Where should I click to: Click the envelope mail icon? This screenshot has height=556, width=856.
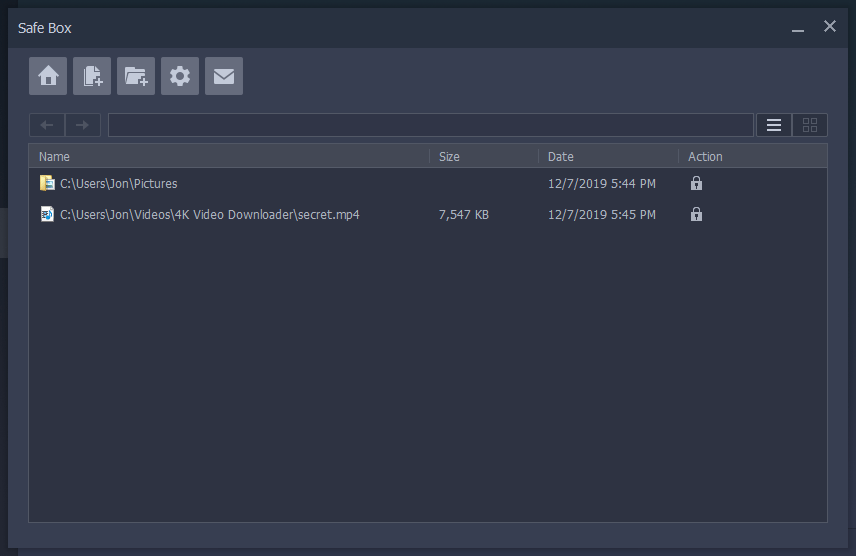click(x=224, y=76)
